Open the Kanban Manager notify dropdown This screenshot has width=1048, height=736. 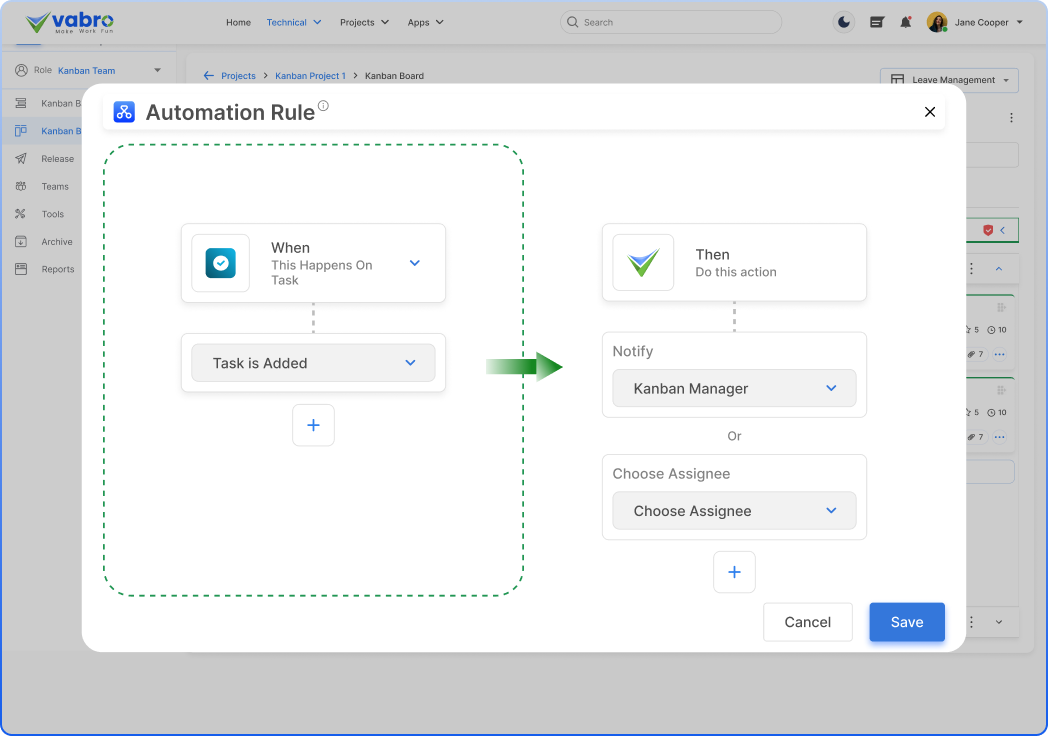pyautogui.click(x=734, y=388)
